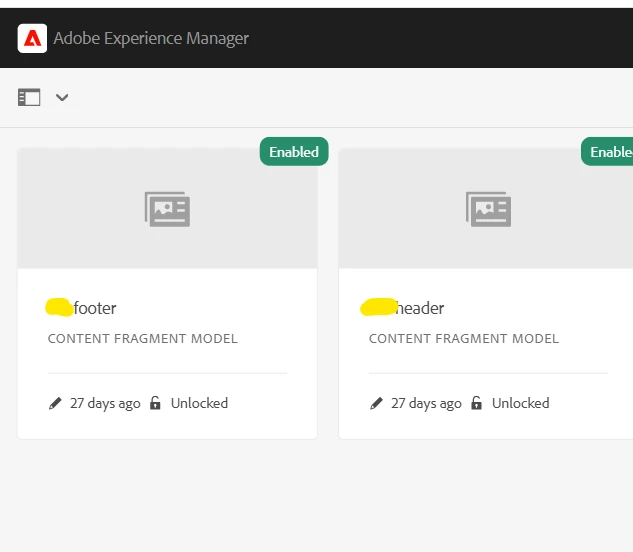Click Unlocked status text on footer card
Viewport: 633px width, 552px height.
[199, 403]
